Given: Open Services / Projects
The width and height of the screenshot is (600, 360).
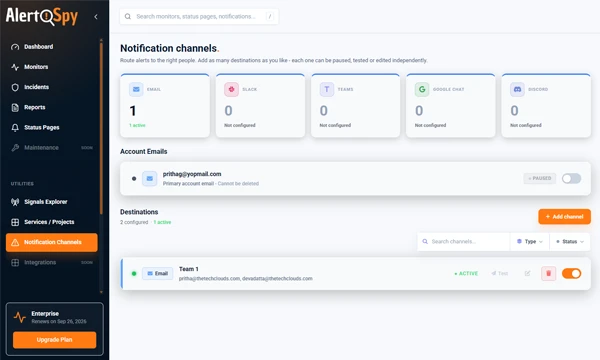Looking at the screenshot, I should (x=52, y=222).
